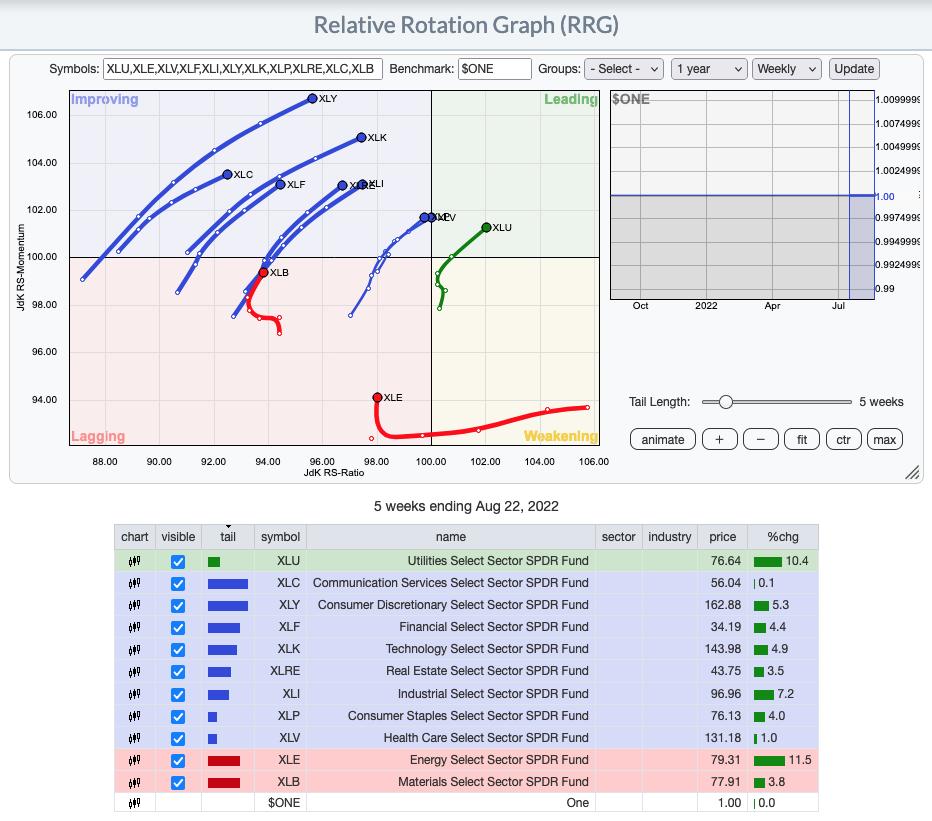Screen dimensions: 932x821
Task: Open the XLP row chart icon
Action: click(134, 716)
